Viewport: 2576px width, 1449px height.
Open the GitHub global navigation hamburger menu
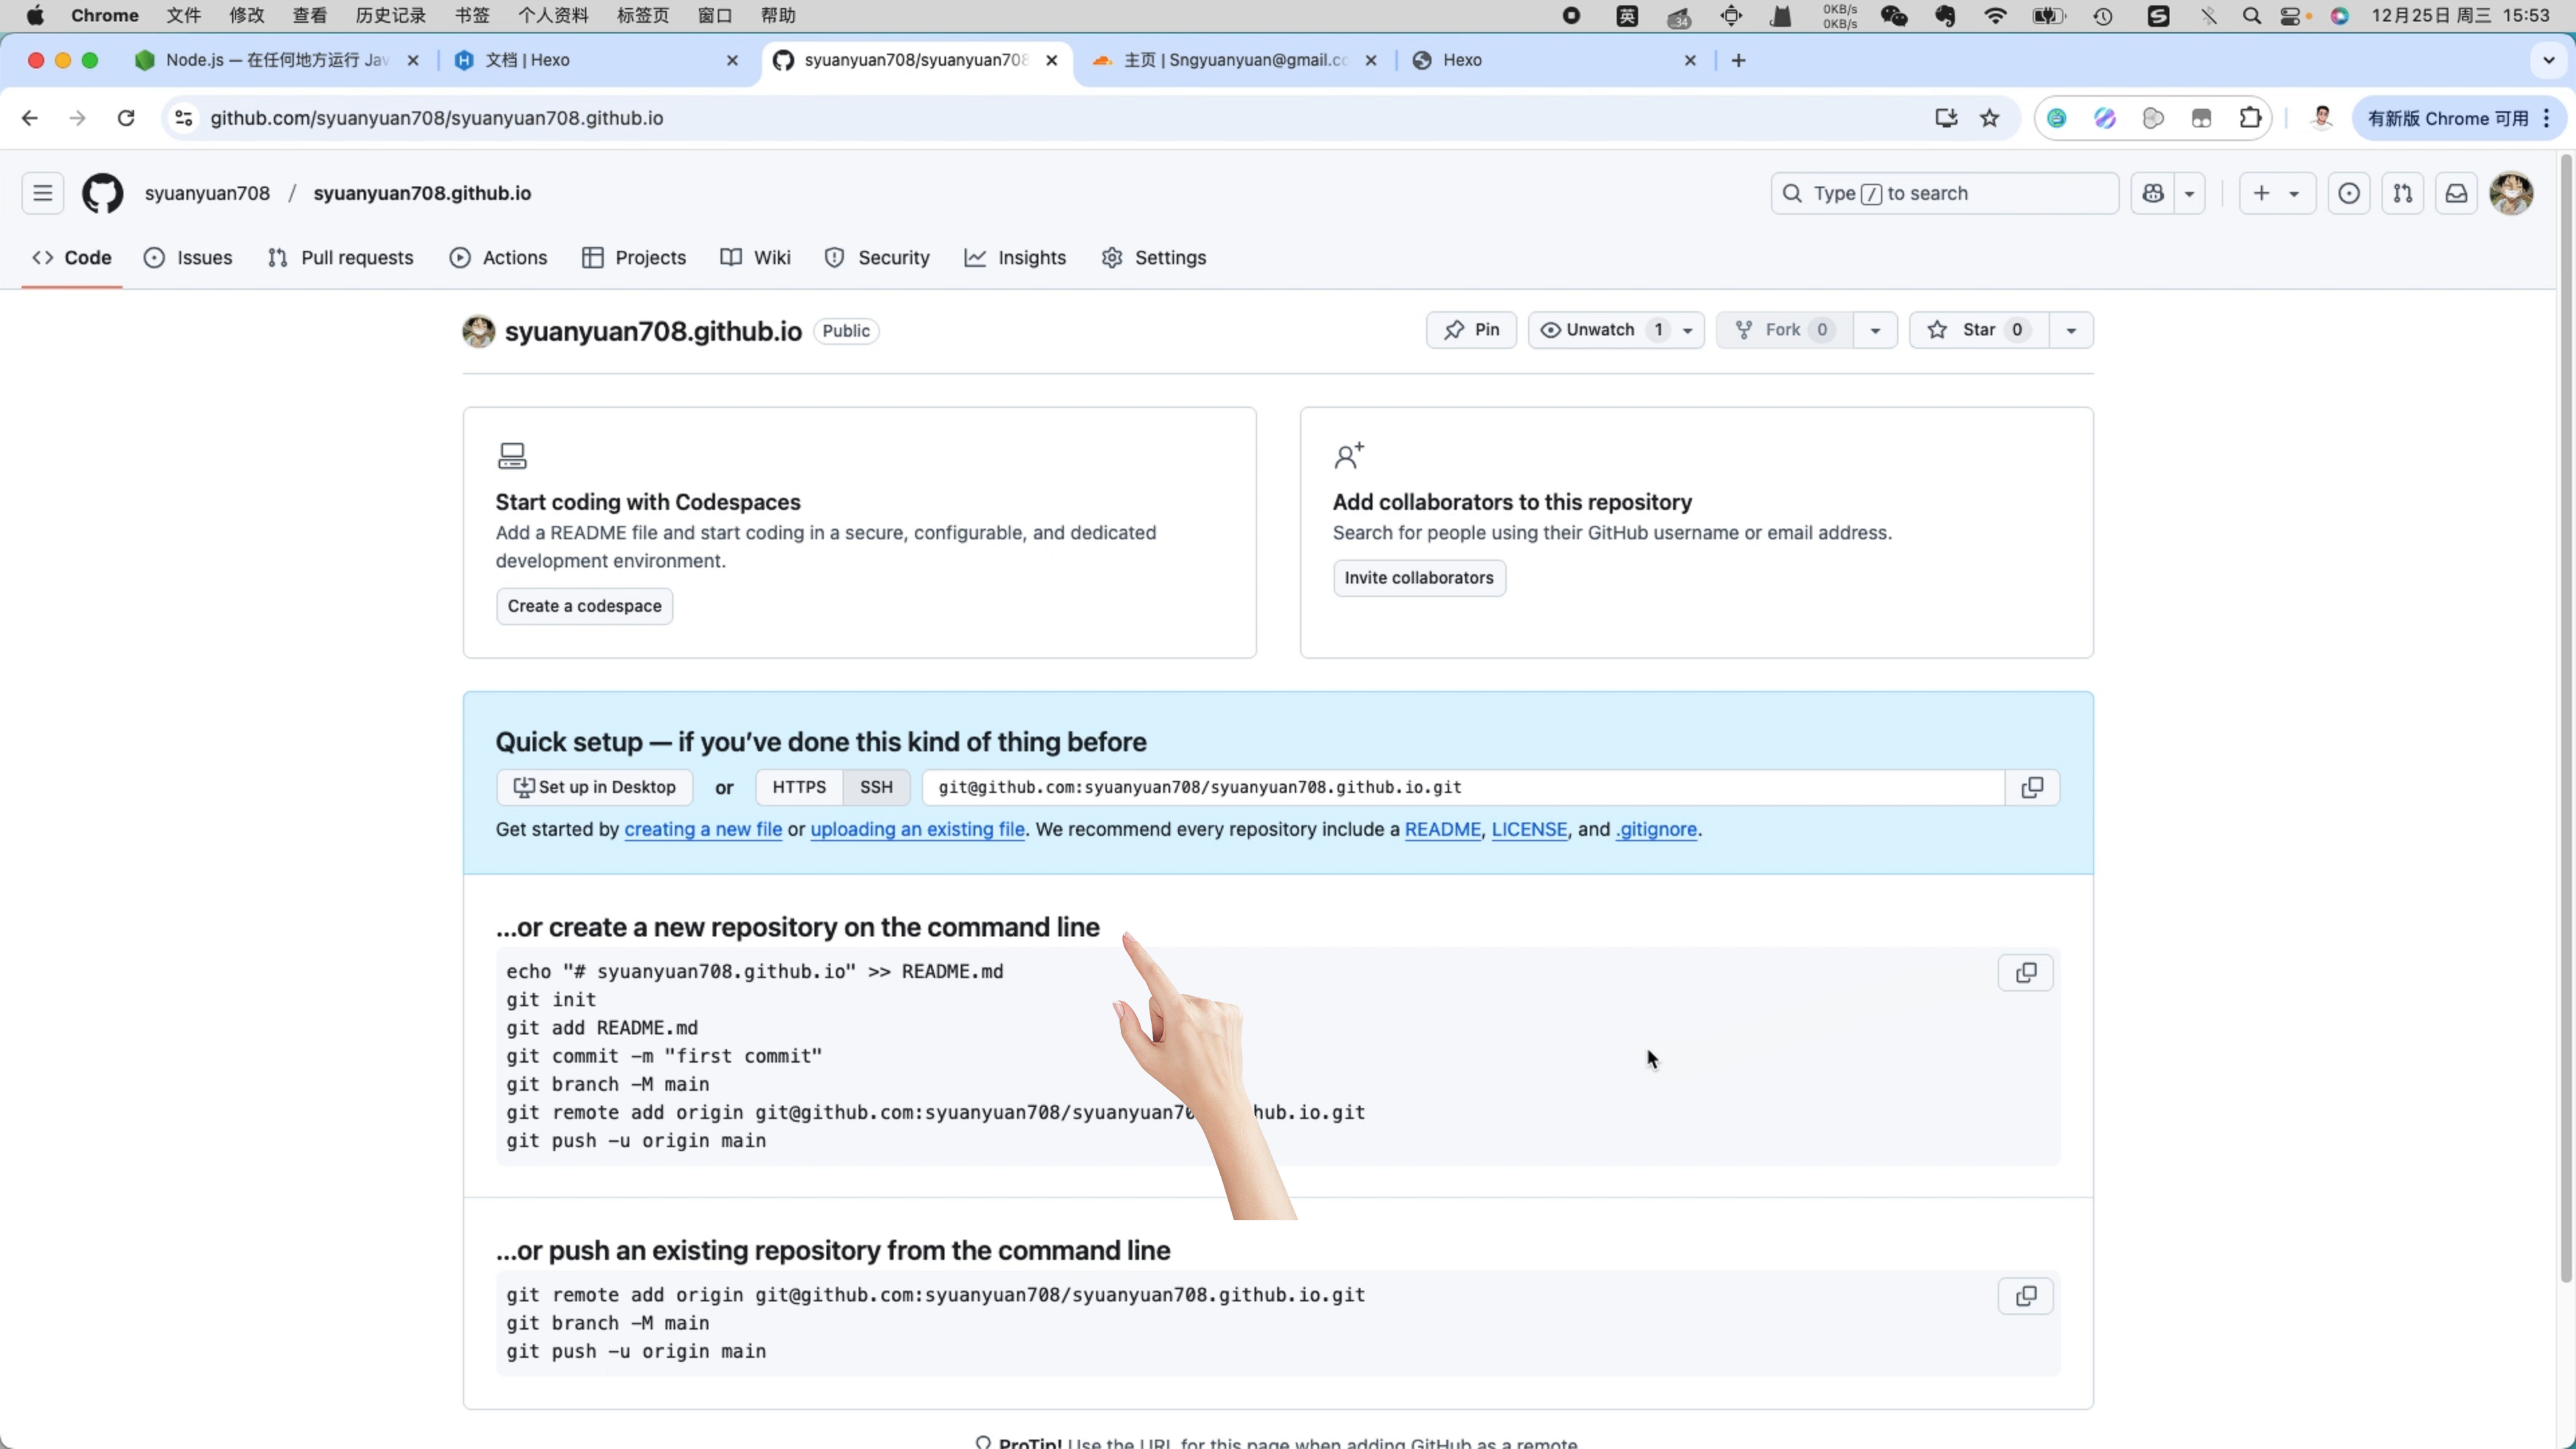coord(42,193)
